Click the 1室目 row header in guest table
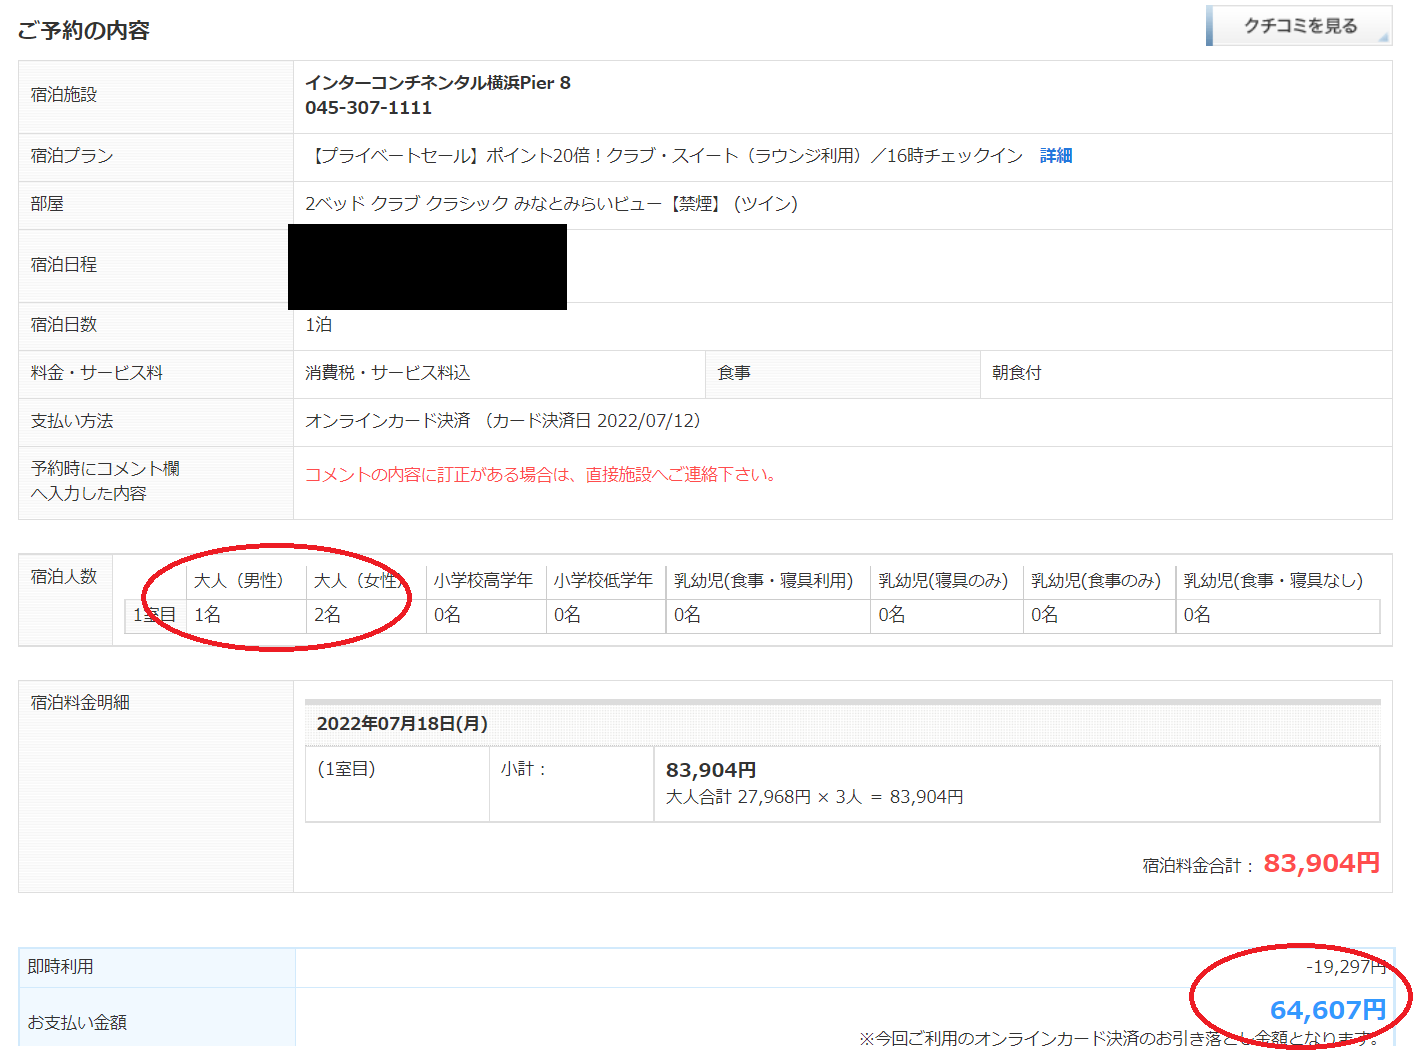This screenshot has height=1053, width=1413. click(x=155, y=615)
